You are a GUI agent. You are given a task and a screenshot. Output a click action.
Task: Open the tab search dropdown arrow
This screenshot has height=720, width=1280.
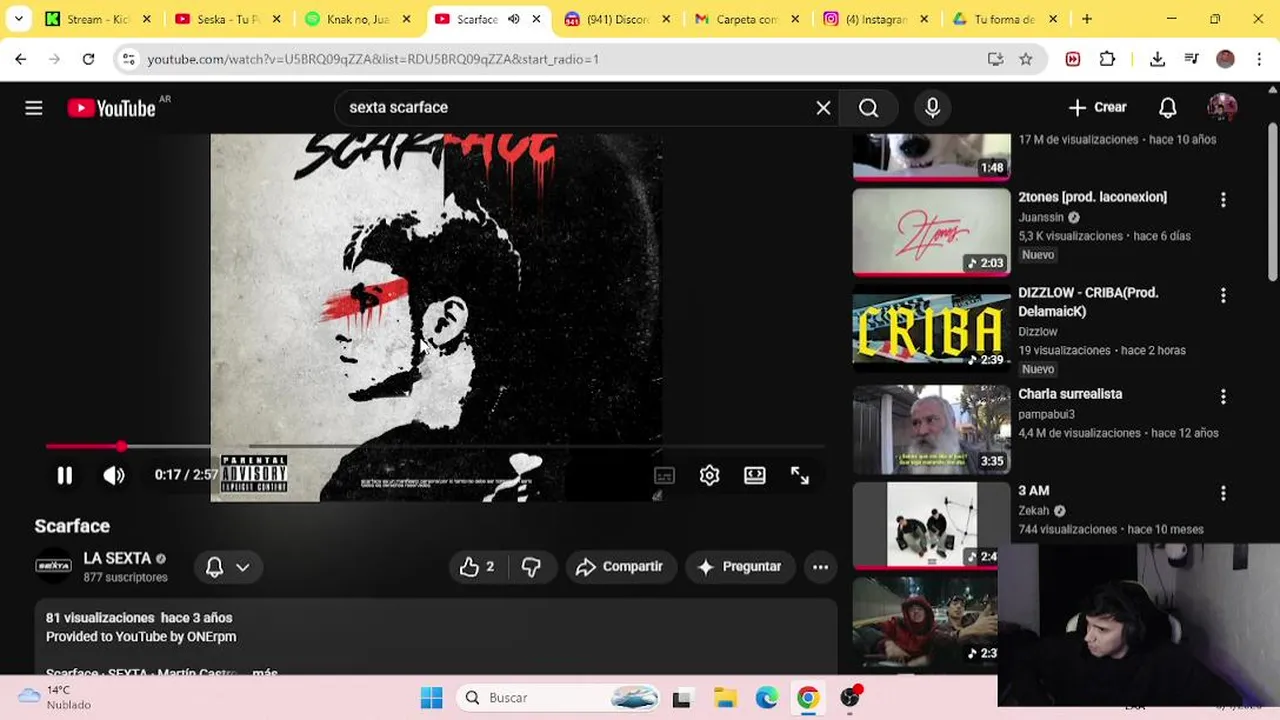[18, 19]
